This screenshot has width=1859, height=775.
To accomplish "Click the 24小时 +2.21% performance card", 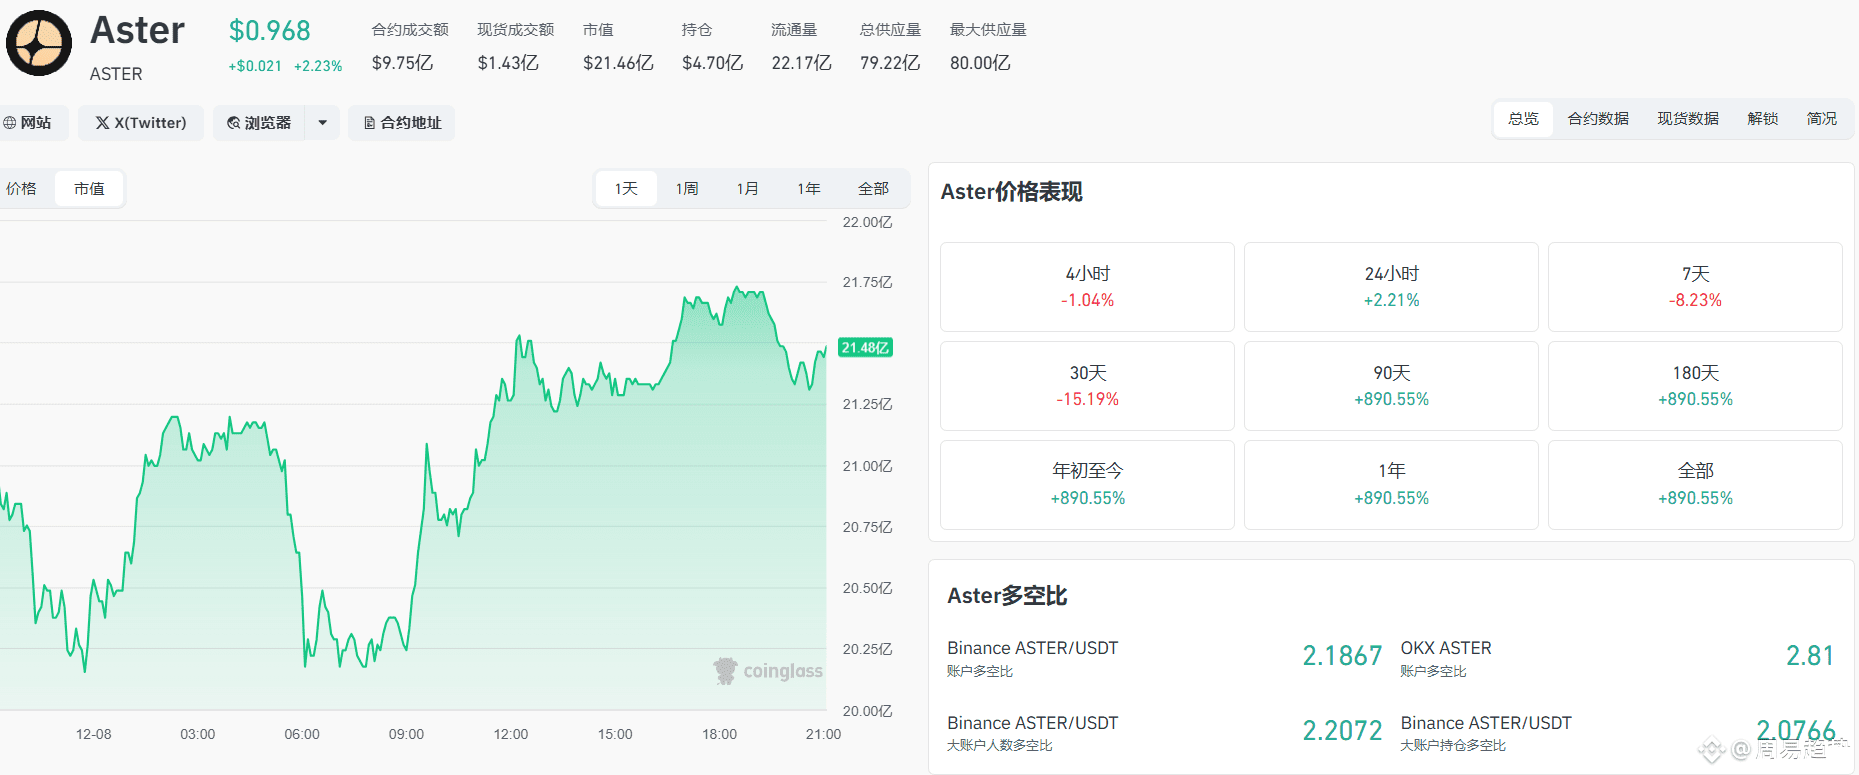I will pos(1391,287).
